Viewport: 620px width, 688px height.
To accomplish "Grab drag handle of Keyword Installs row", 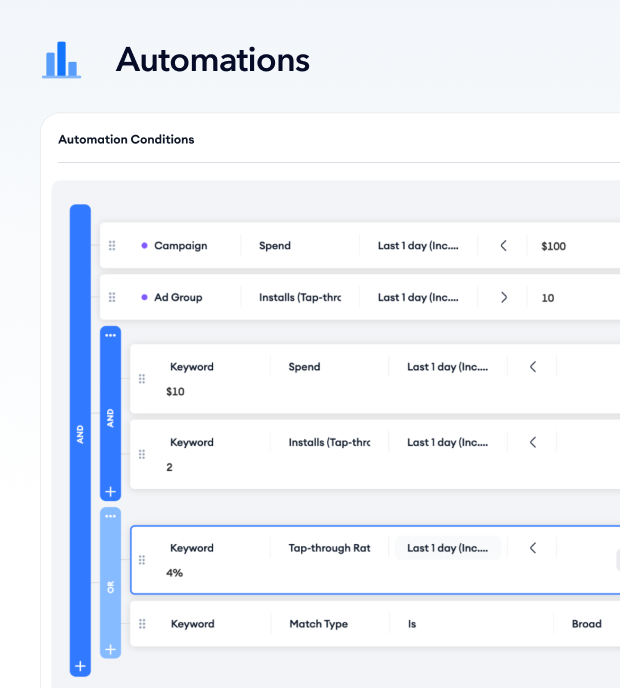I will [x=142, y=454].
